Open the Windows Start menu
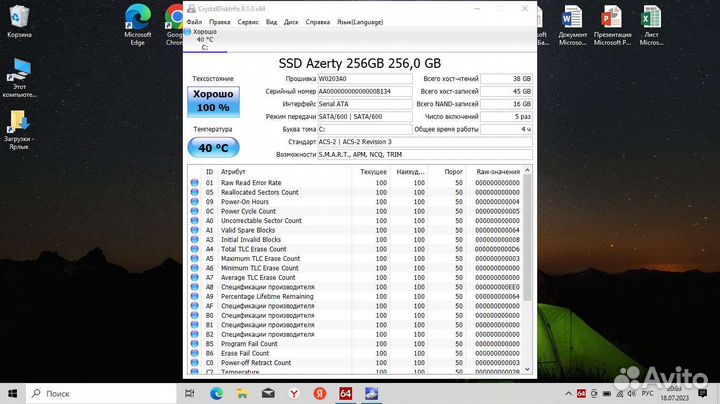The height and width of the screenshot is (404, 720). pyautogui.click(x=12, y=393)
